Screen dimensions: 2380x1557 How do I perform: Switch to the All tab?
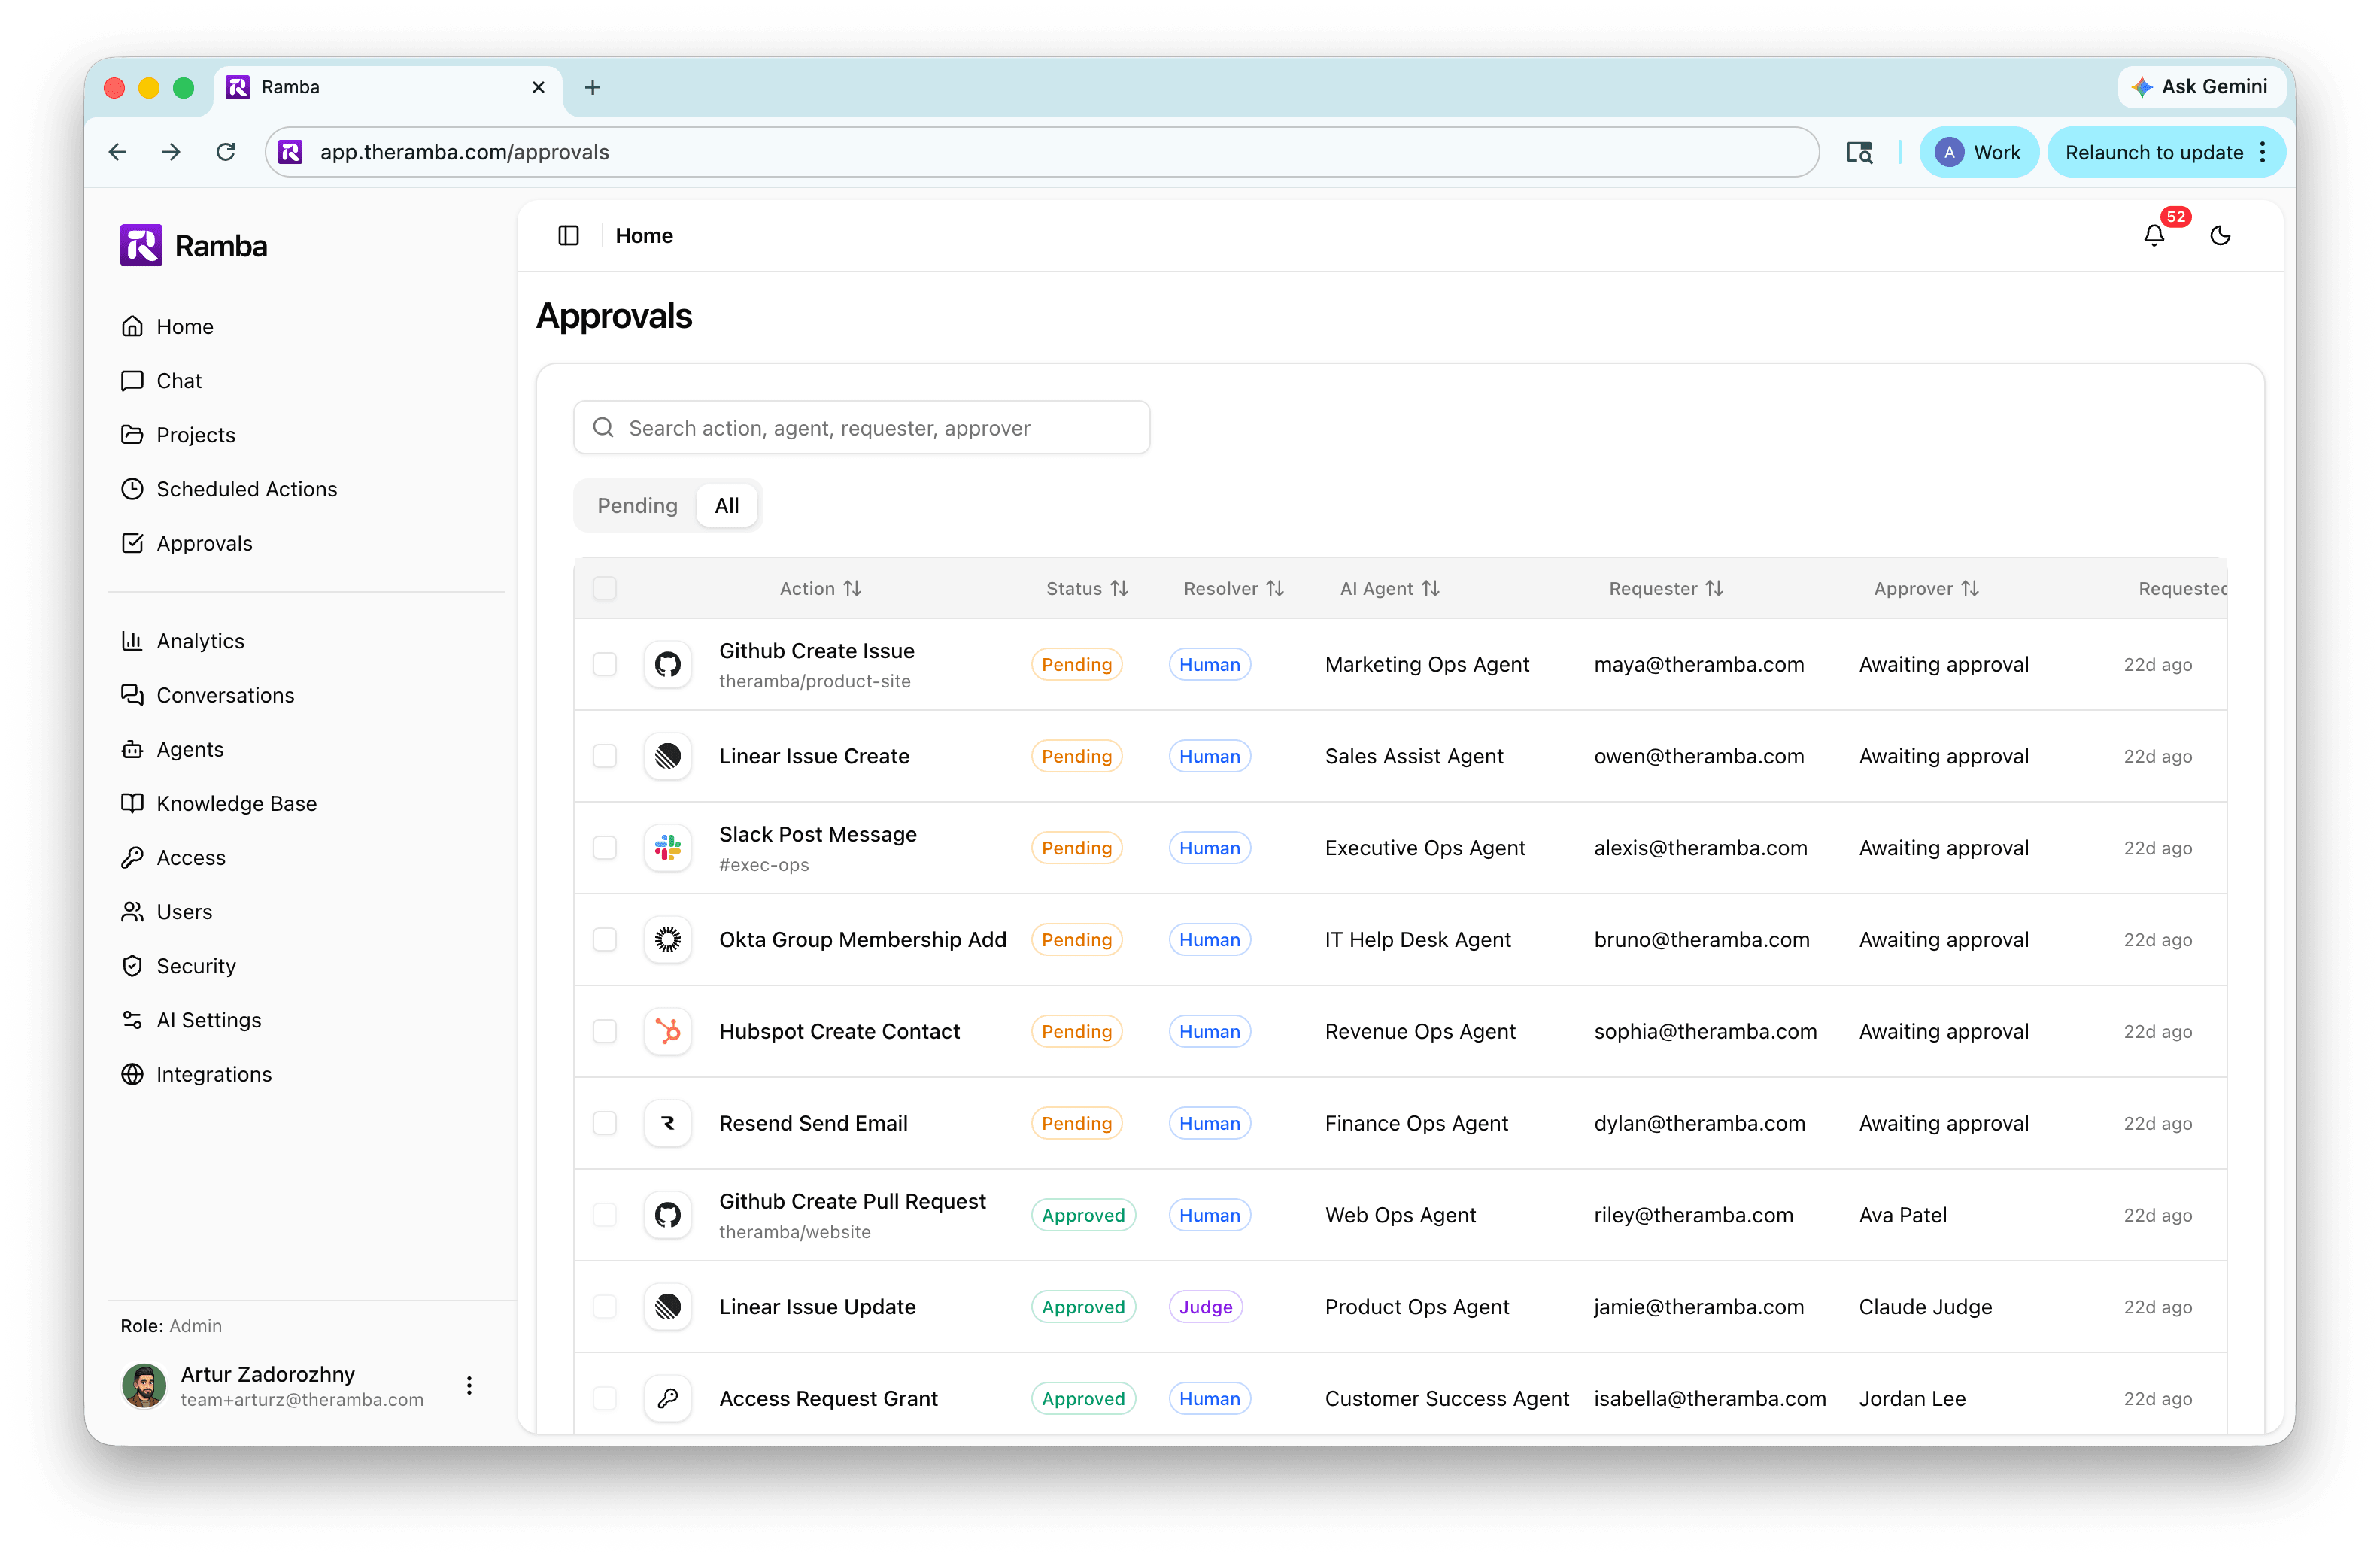pyautogui.click(x=726, y=505)
